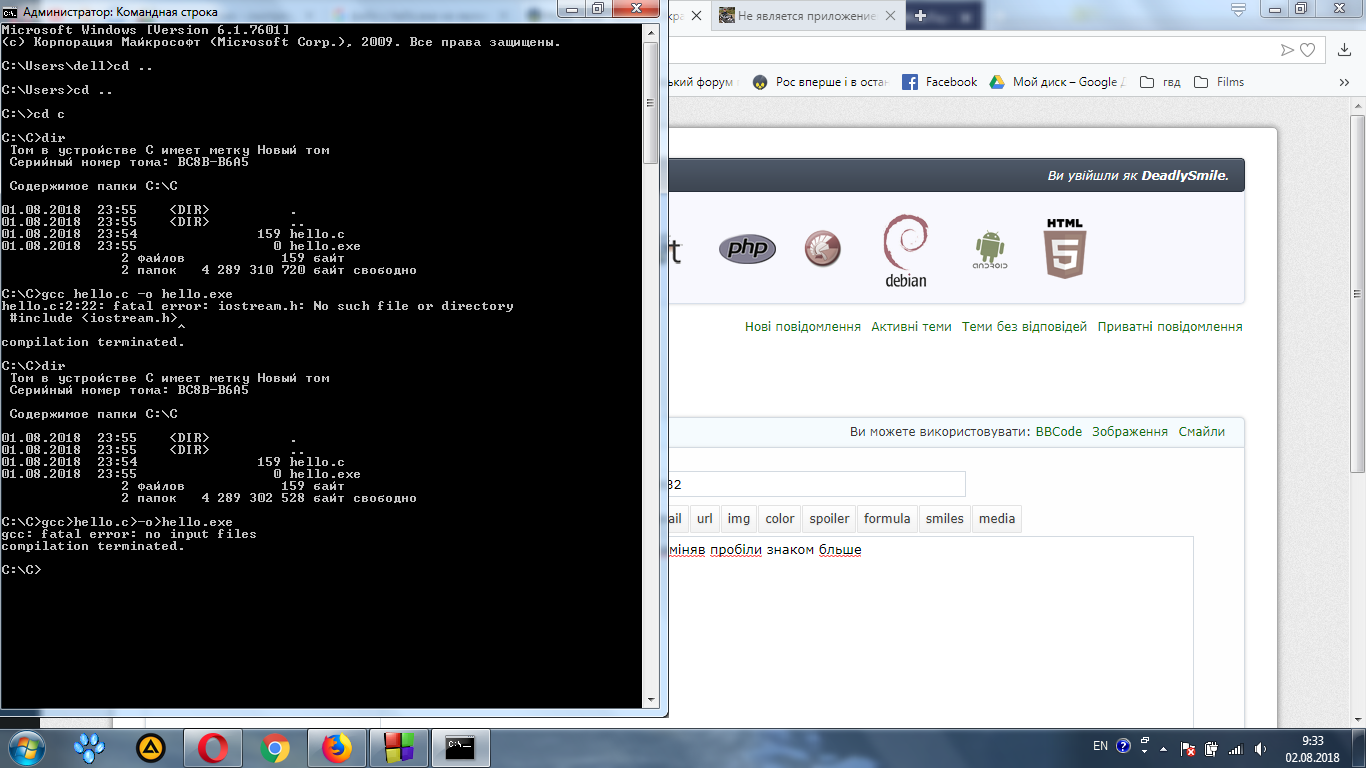
Task: Click the Delphi helmet logo
Action: click(824, 249)
